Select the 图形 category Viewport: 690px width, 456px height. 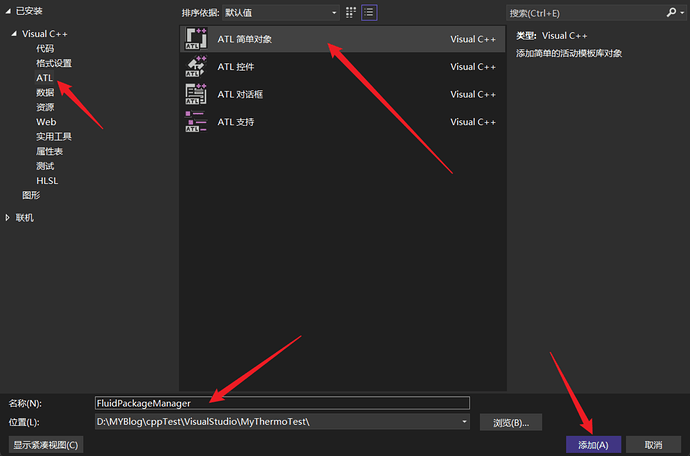31,195
